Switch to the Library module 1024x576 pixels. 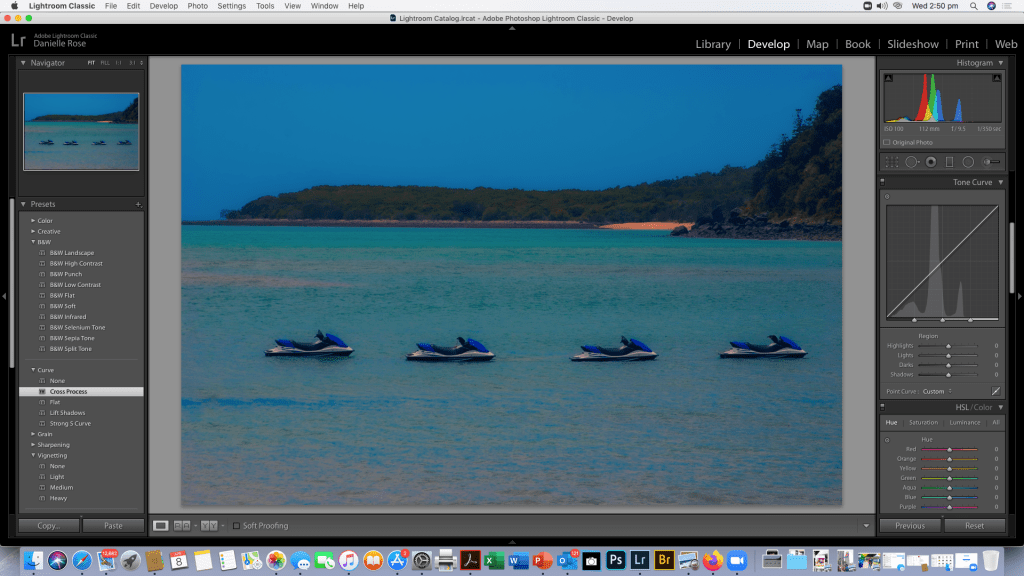(x=713, y=44)
